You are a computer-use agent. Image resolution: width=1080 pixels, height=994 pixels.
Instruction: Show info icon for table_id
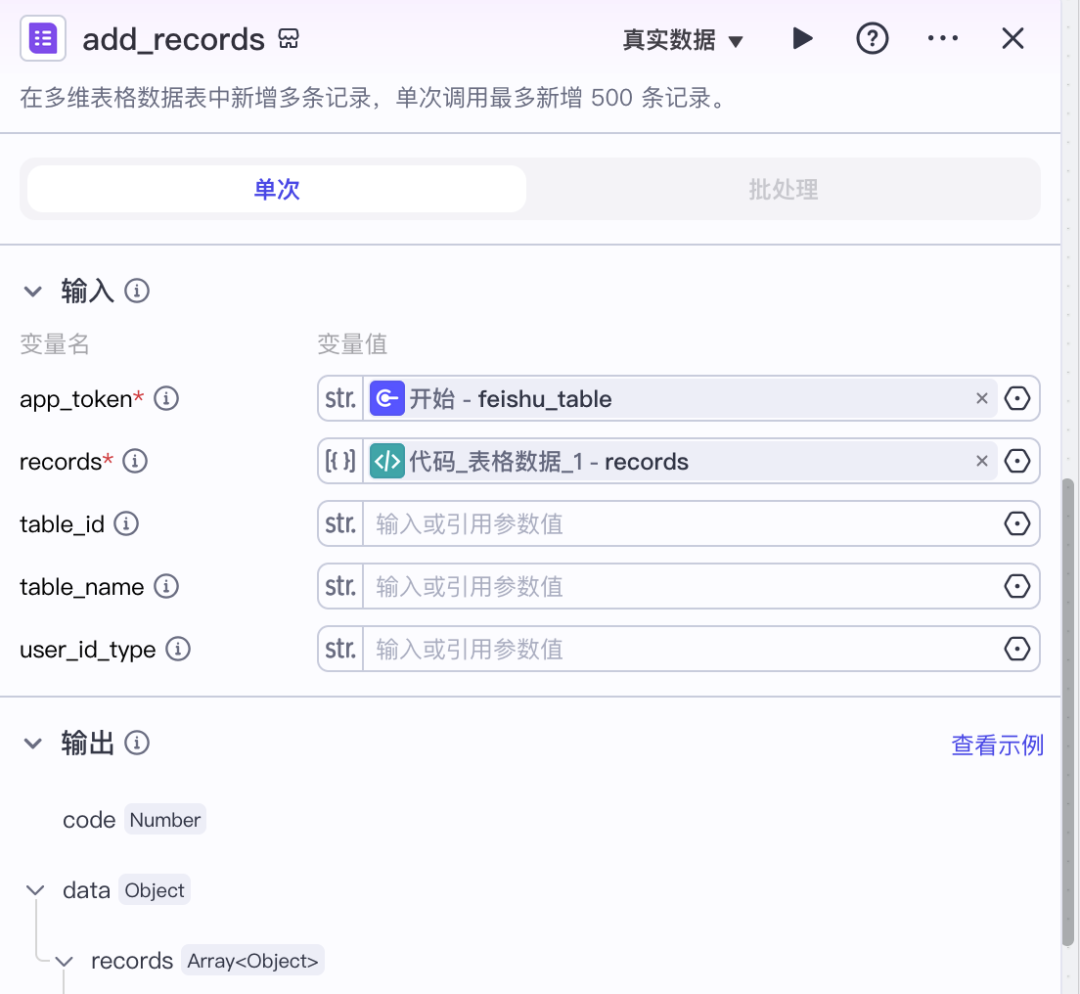click(x=126, y=524)
